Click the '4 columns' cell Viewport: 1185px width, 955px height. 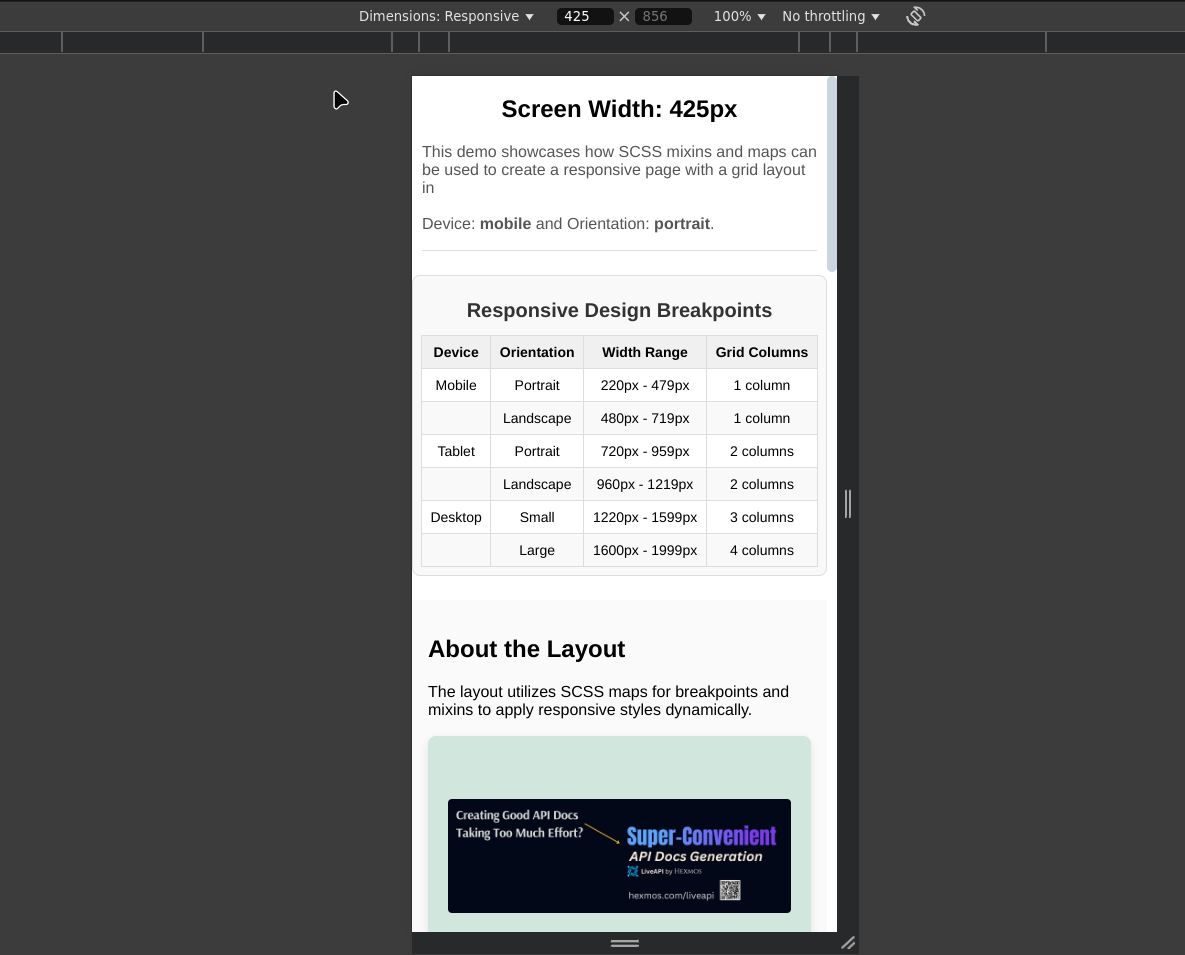coord(762,551)
